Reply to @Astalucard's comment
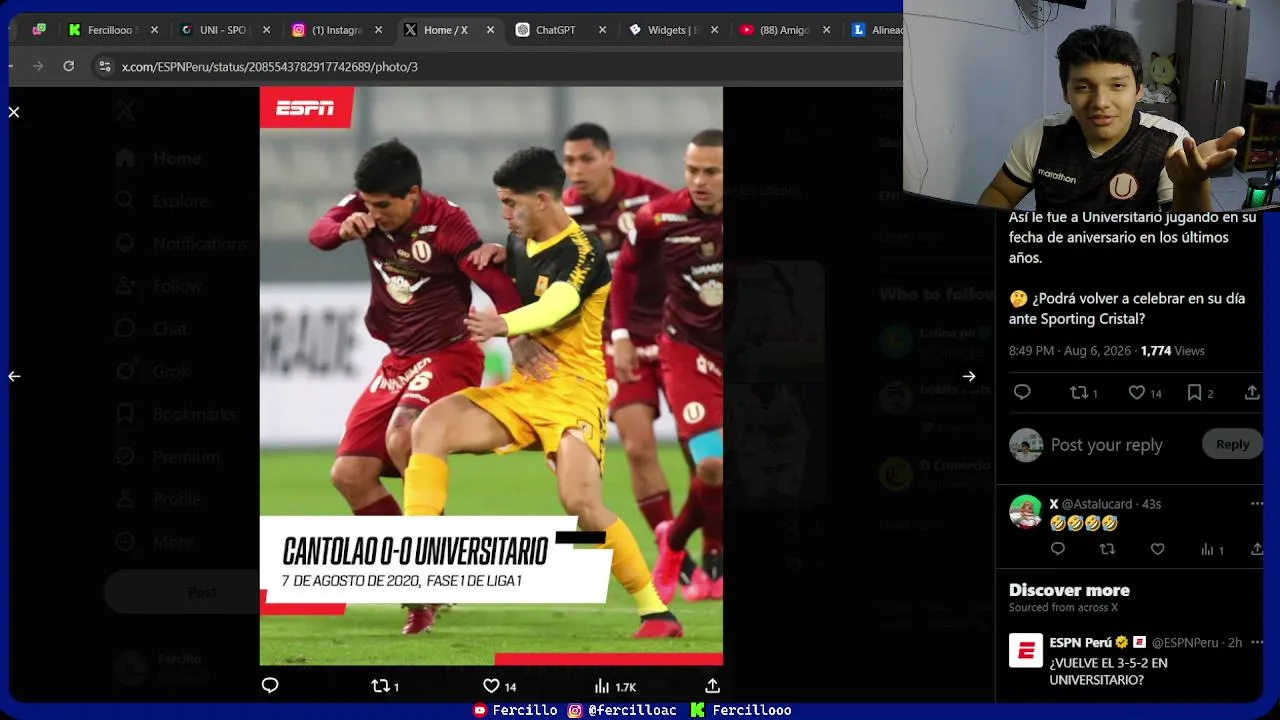The image size is (1280, 720). click(1058, 549)
